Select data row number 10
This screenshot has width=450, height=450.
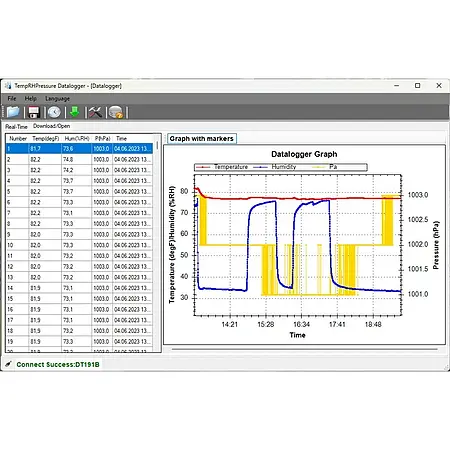79,245
